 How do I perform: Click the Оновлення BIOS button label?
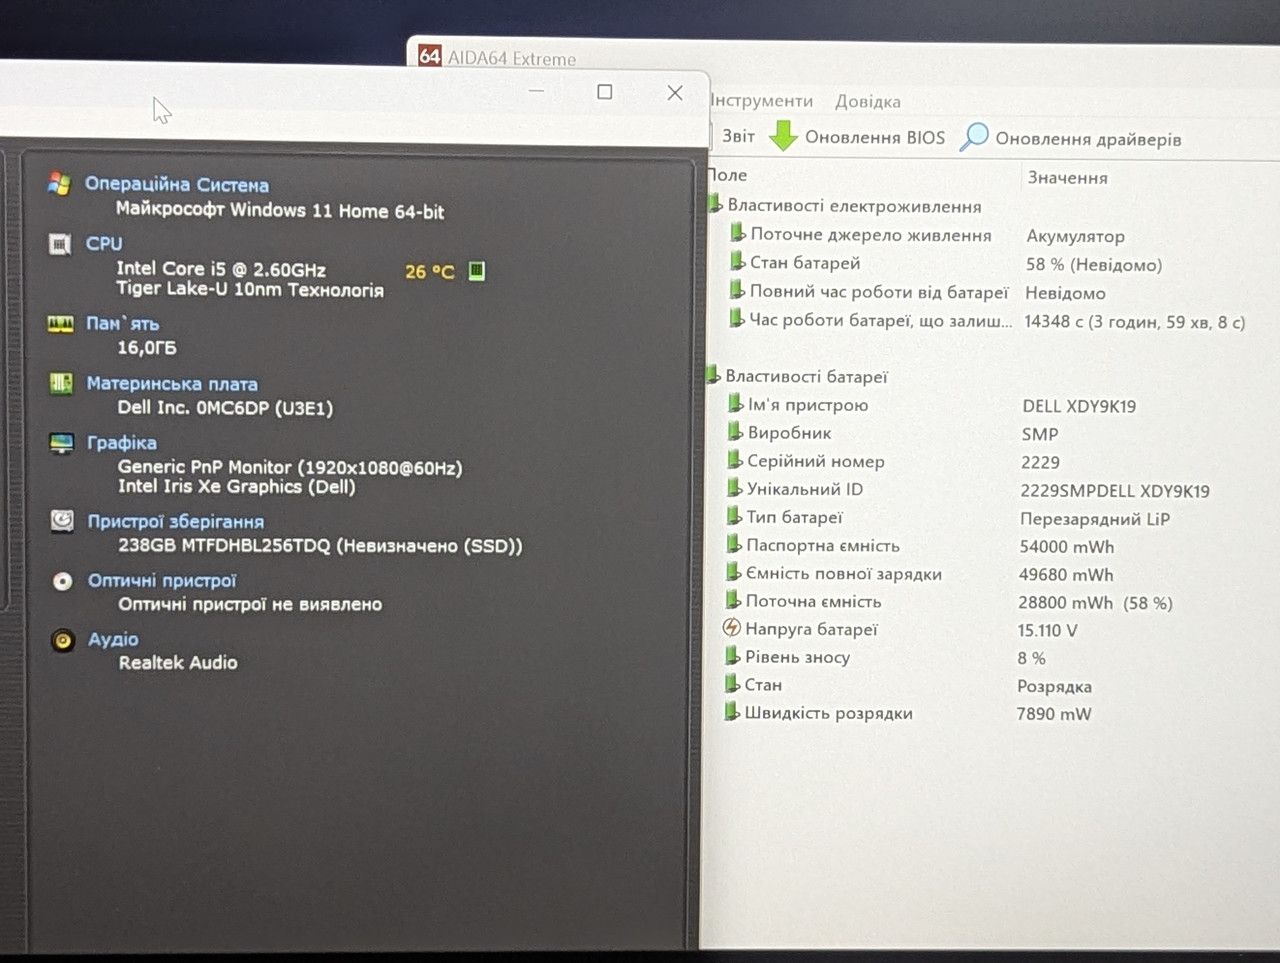(875, 137)
